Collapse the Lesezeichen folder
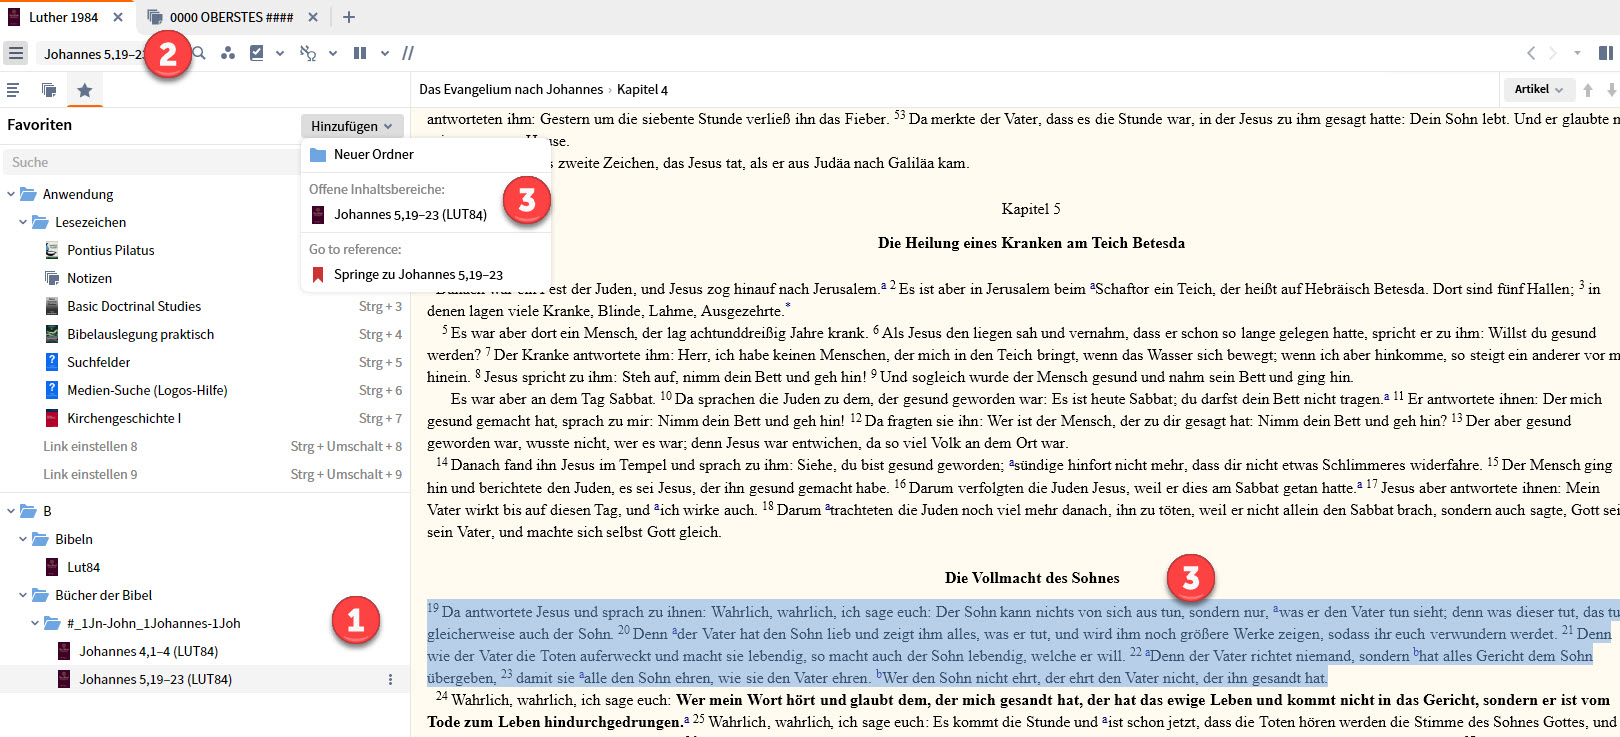 tap(23, 222)
